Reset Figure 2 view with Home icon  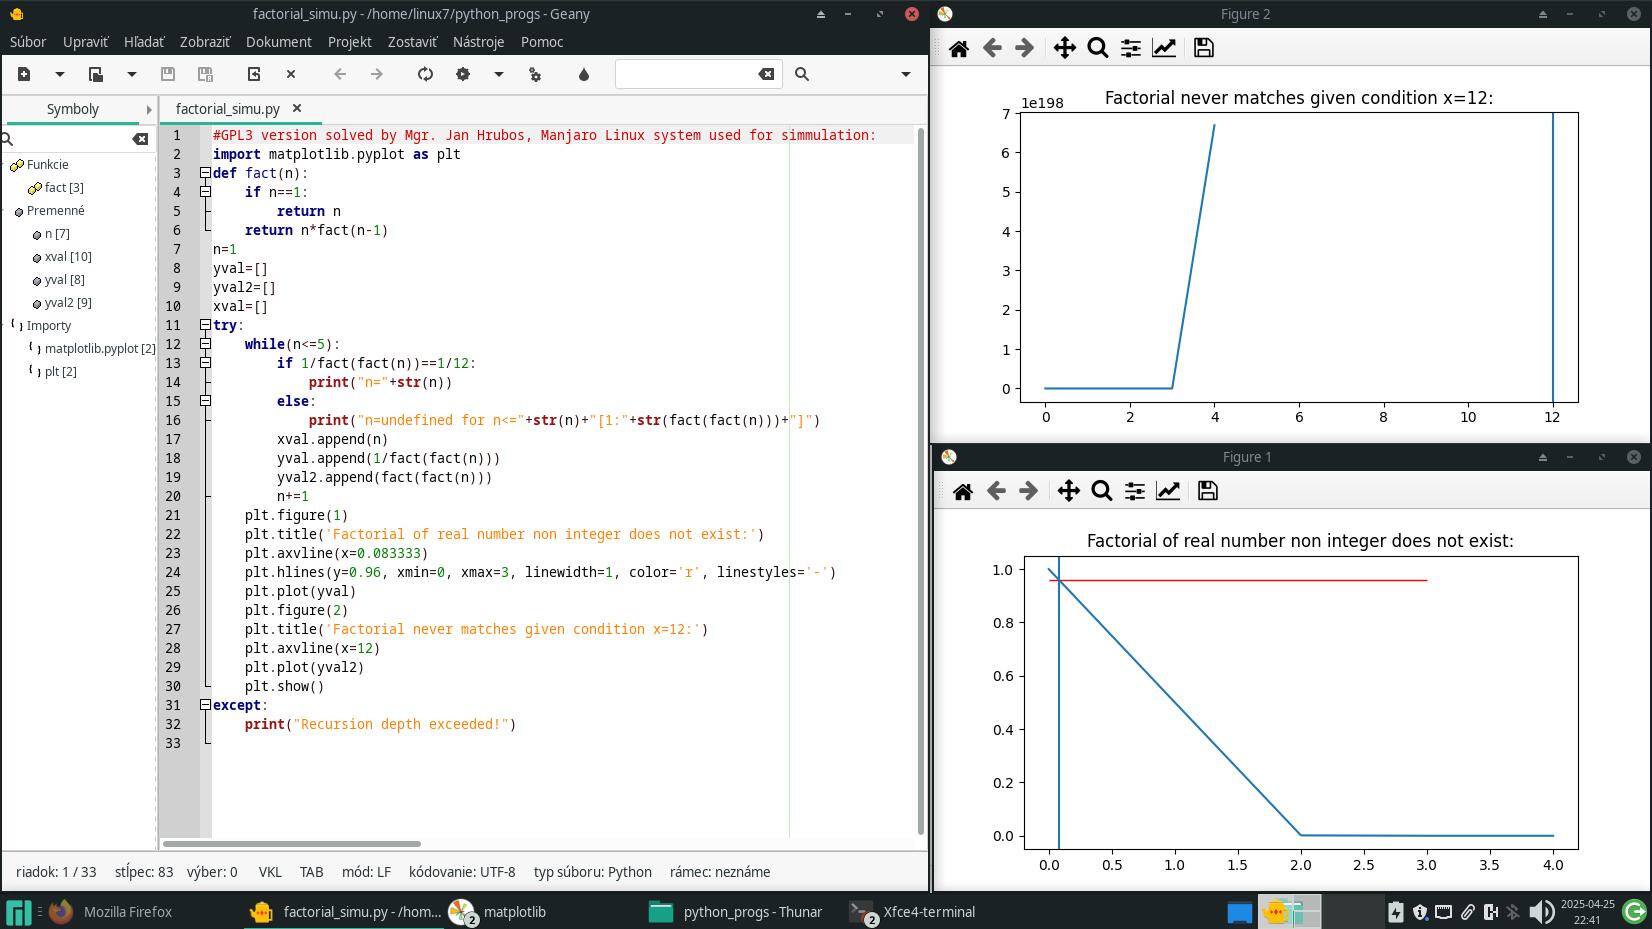(x=958, y=48)
